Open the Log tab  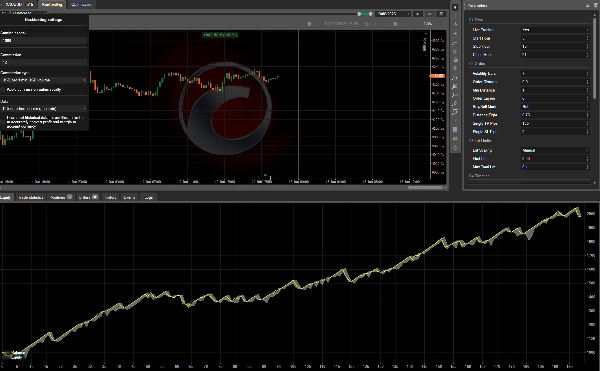[x=148, y=197]
